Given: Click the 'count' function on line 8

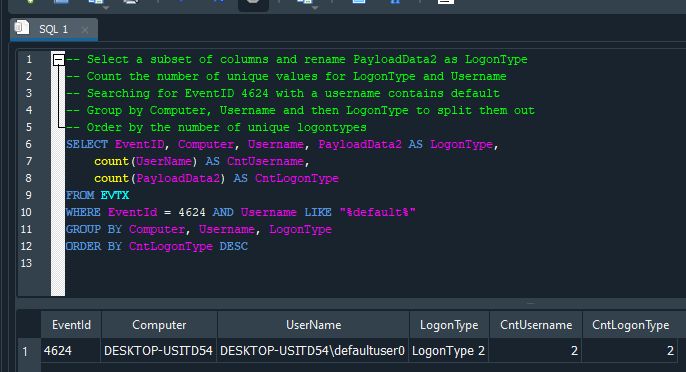Looking at the screenshot, I should [x=111, y=178].
